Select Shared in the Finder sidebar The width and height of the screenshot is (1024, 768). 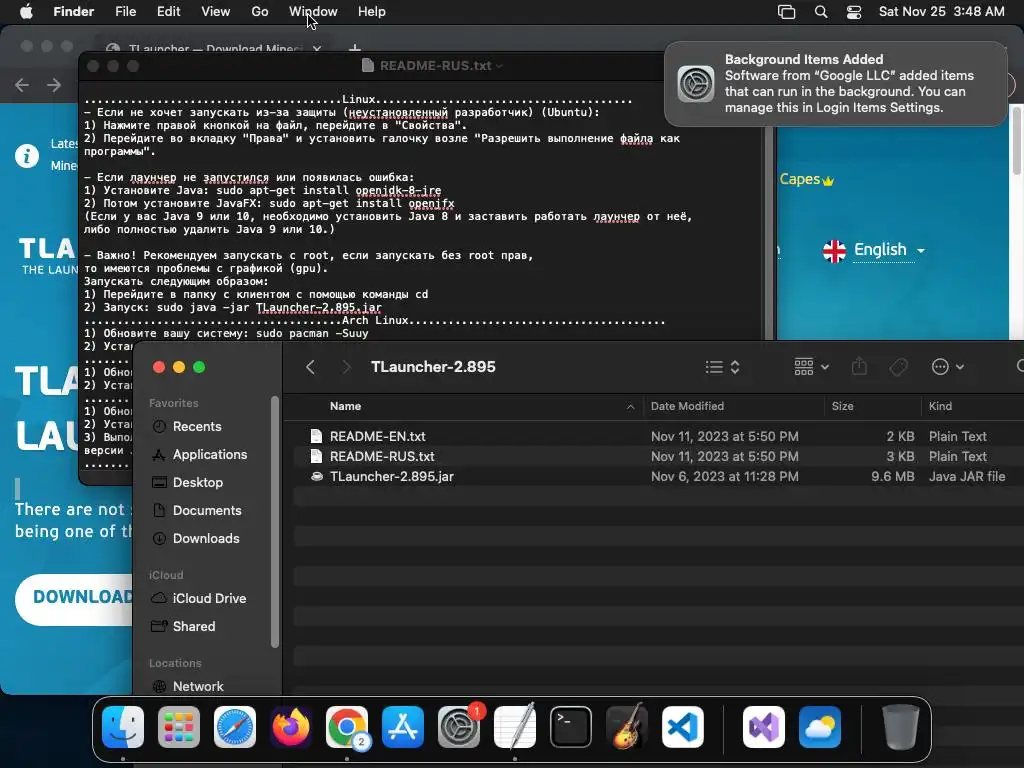tap(193, 626)
